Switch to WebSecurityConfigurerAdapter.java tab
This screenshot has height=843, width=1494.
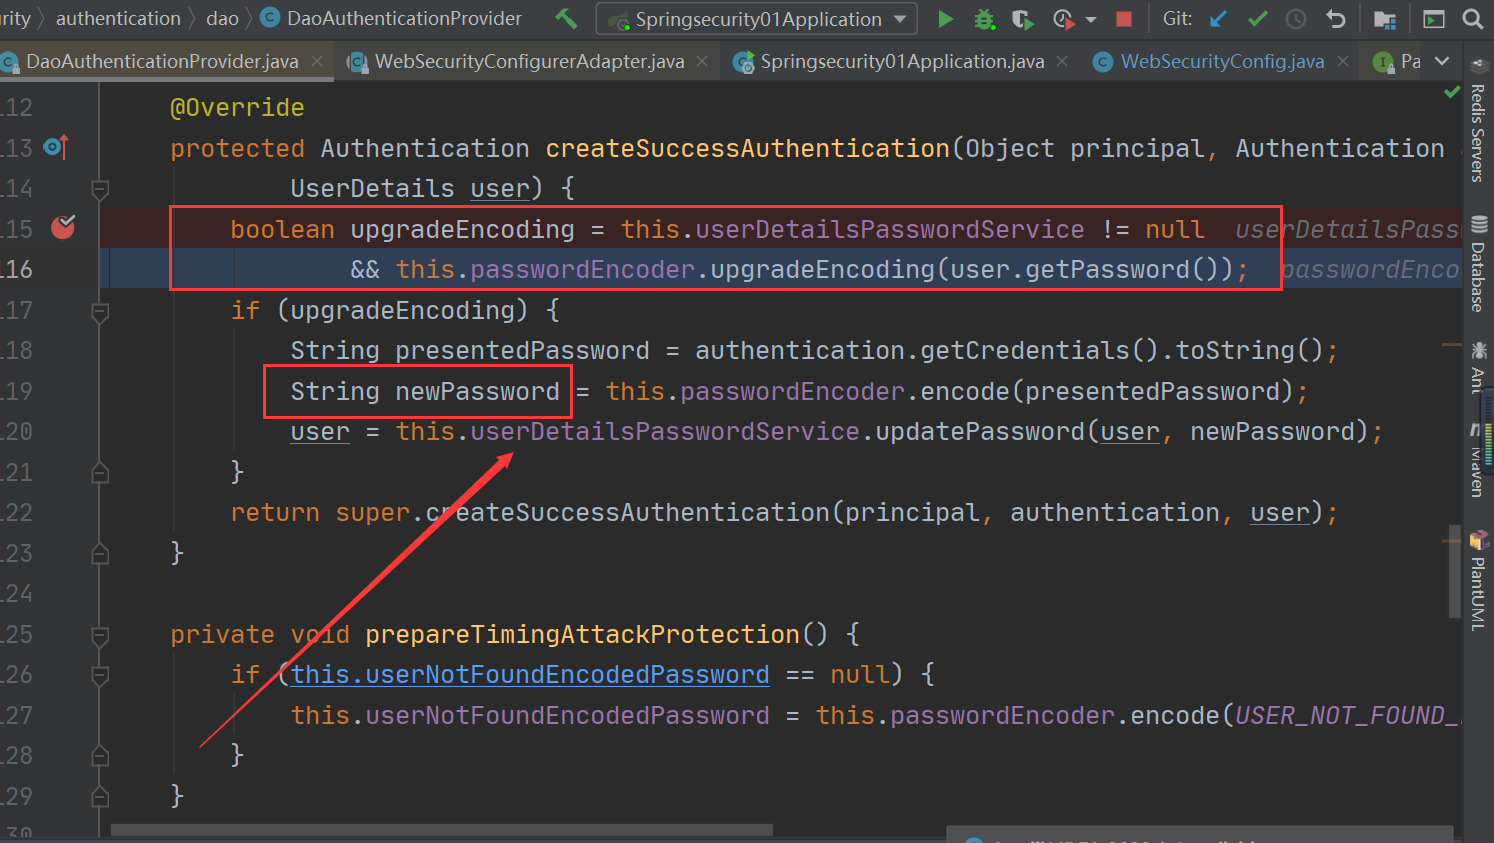click(529, 62)
